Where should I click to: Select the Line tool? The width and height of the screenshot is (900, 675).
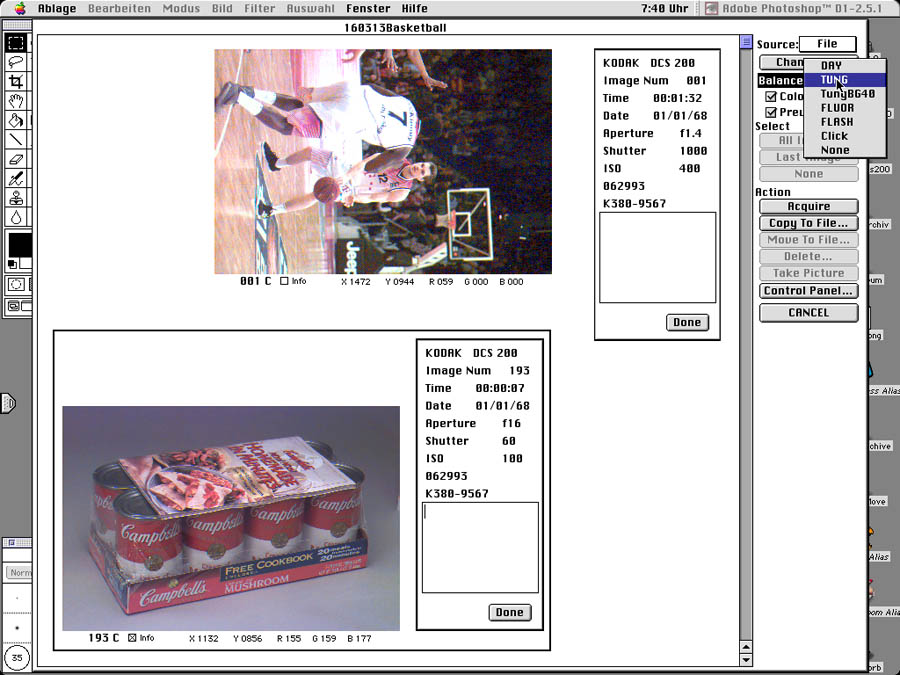click(x=16, y=139)
